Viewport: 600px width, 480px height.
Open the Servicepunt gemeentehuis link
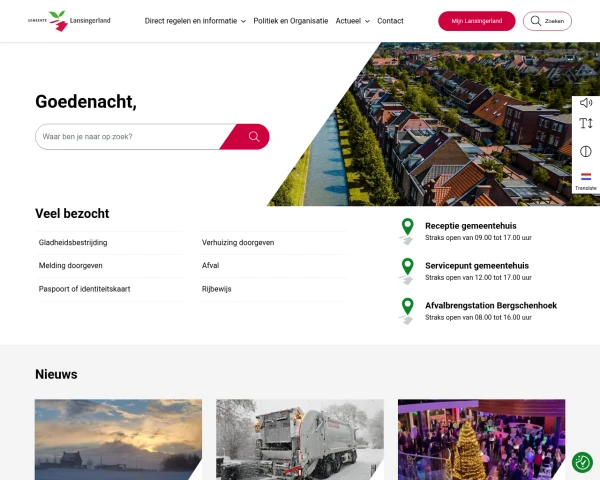click(x=477, y=266)
